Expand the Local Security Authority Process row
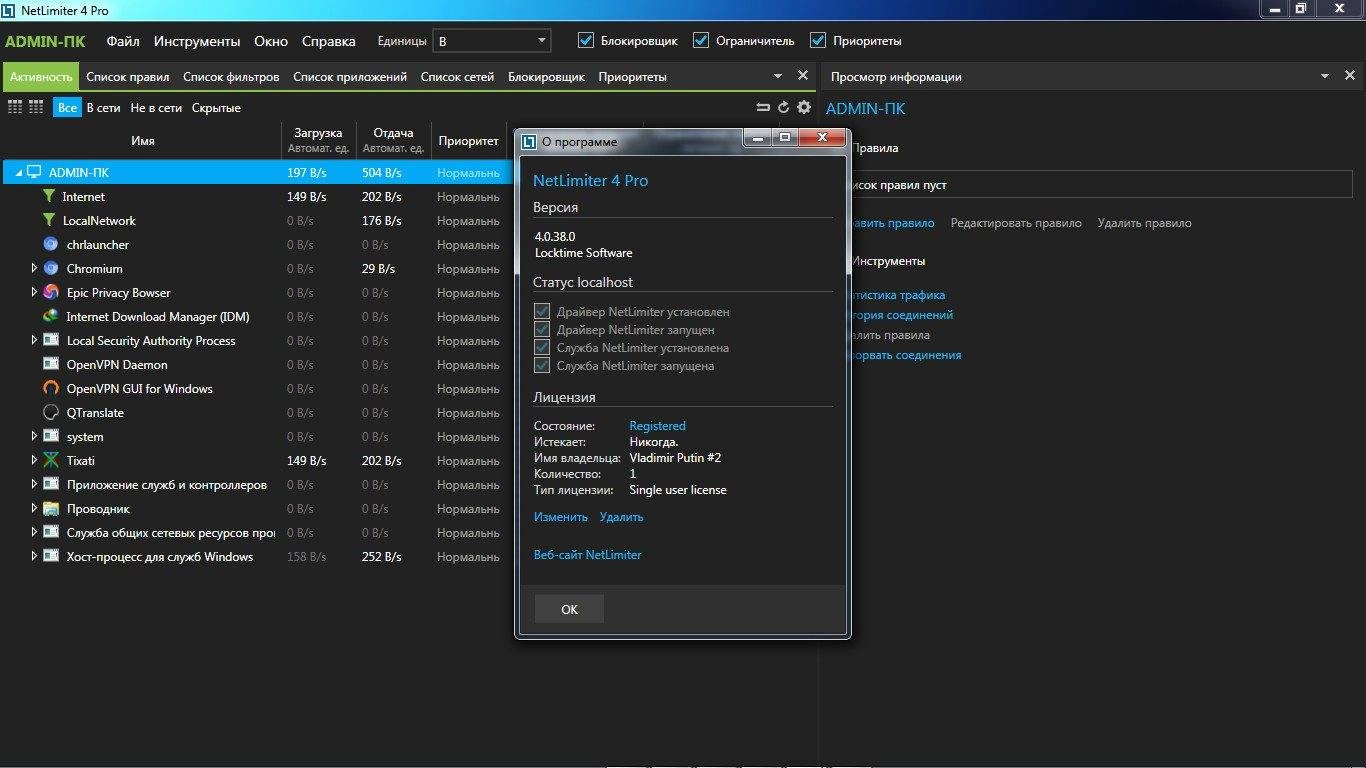The width and height of the screenshot is (1366, 768). point(34,340)
